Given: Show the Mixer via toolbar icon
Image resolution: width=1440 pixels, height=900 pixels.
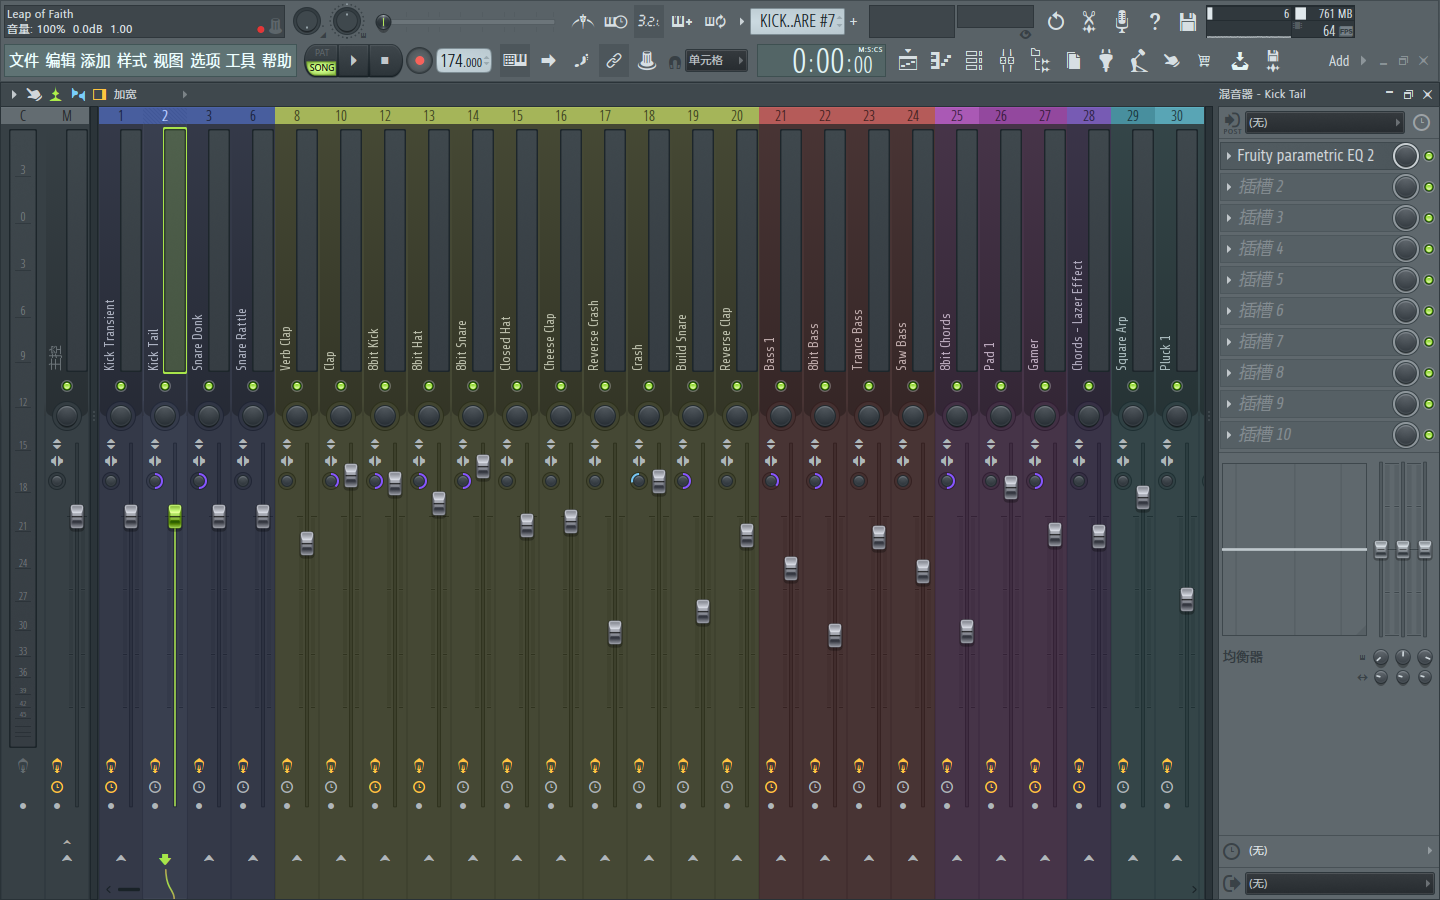Looking at the screenshot, I should [x=1007, y=61].
